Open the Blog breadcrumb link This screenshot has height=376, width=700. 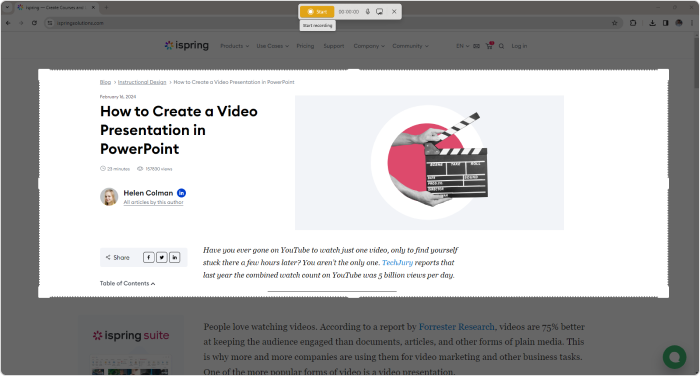point(105,82)
